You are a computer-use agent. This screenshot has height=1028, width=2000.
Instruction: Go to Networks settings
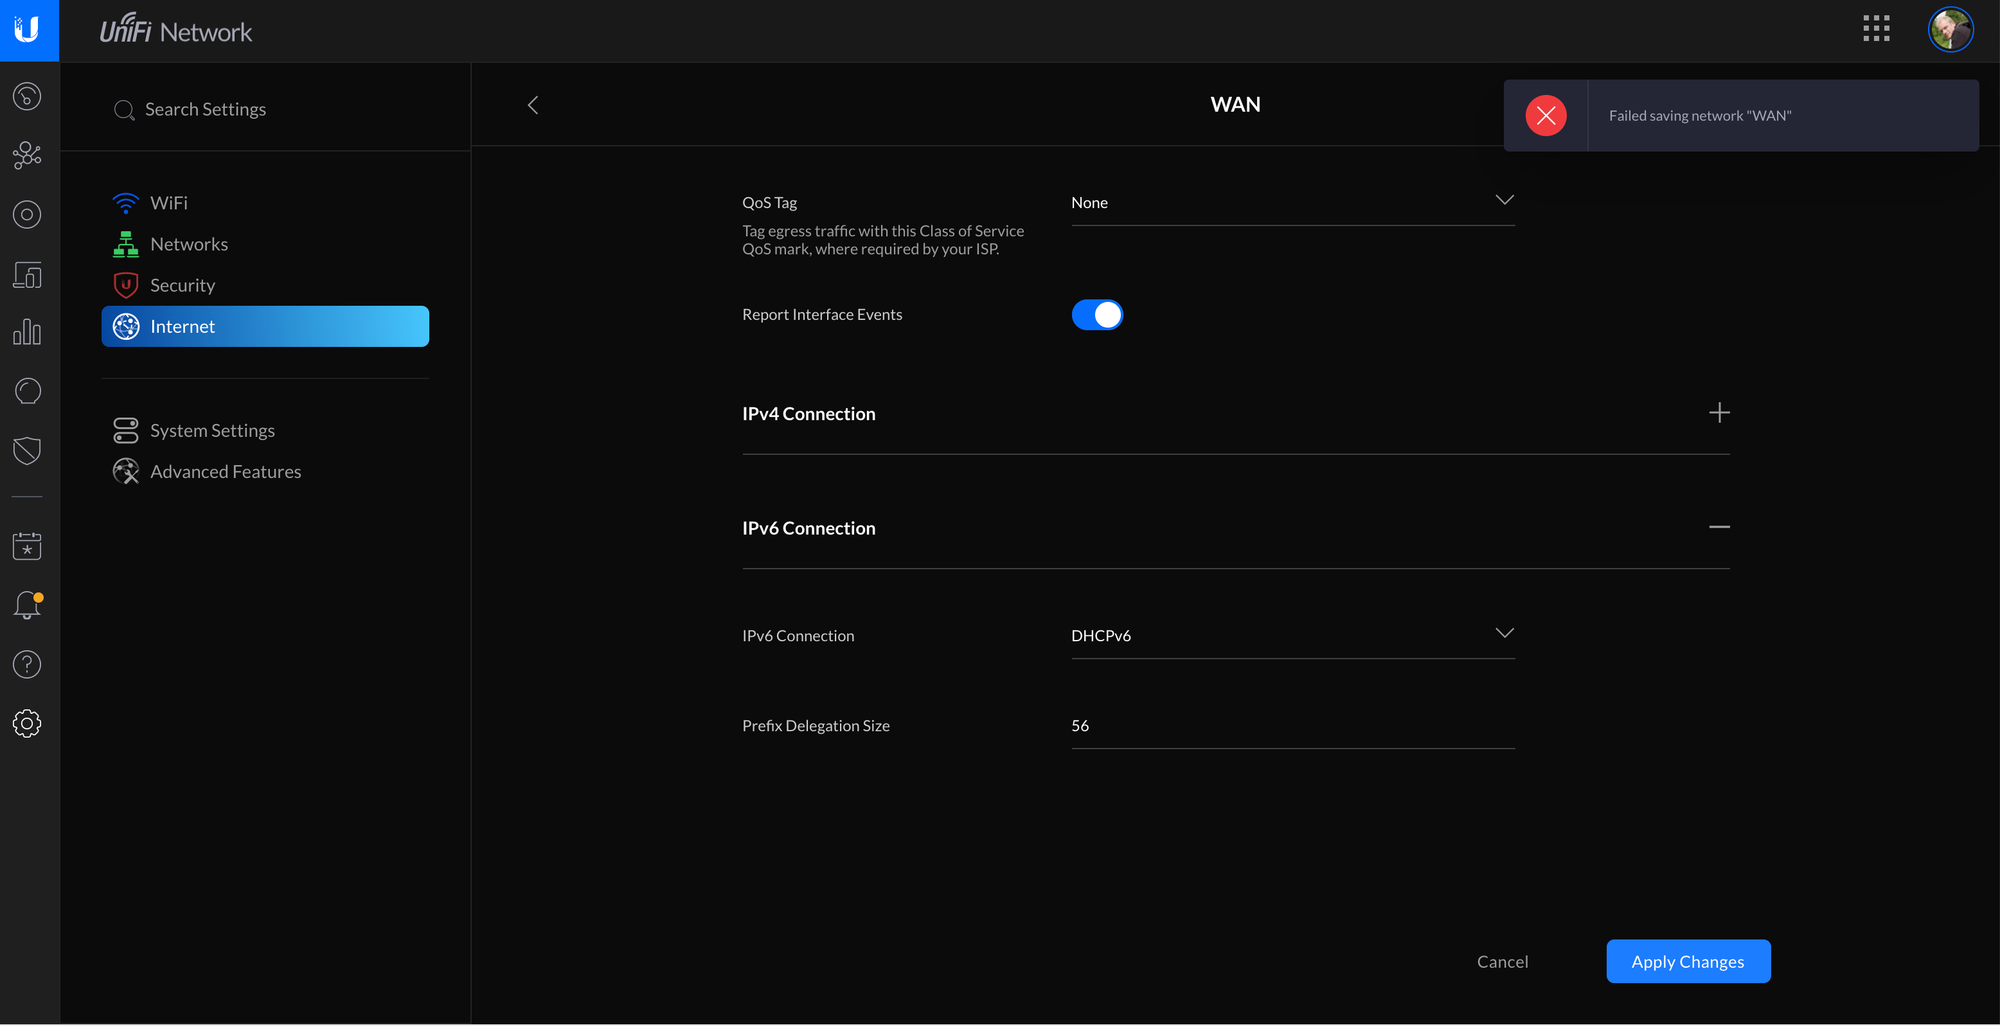tap(188, 244)
